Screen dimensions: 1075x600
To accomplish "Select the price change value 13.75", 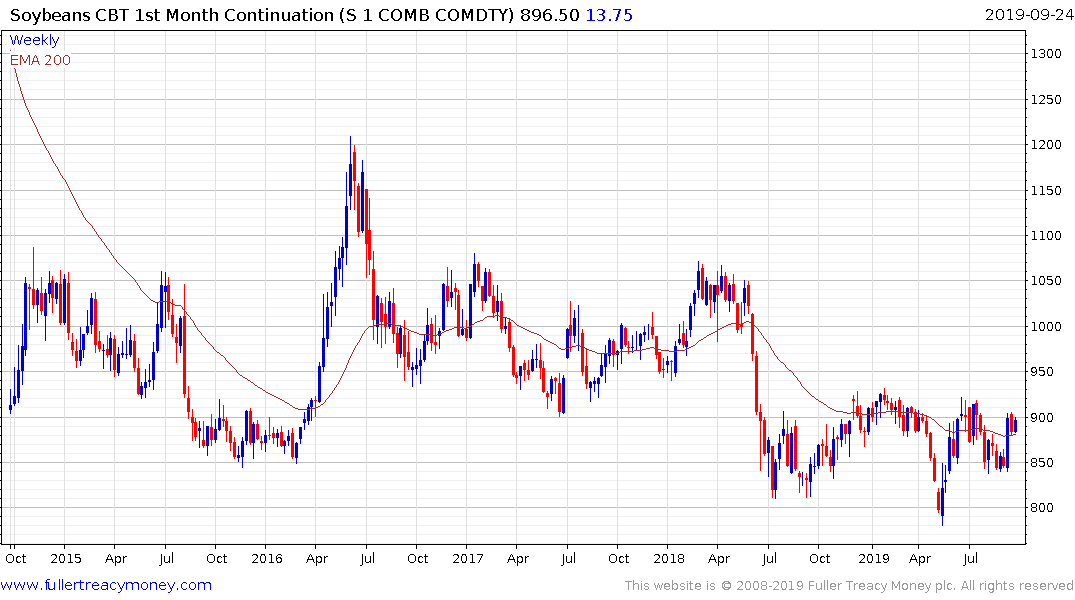I will pos(609,15).
